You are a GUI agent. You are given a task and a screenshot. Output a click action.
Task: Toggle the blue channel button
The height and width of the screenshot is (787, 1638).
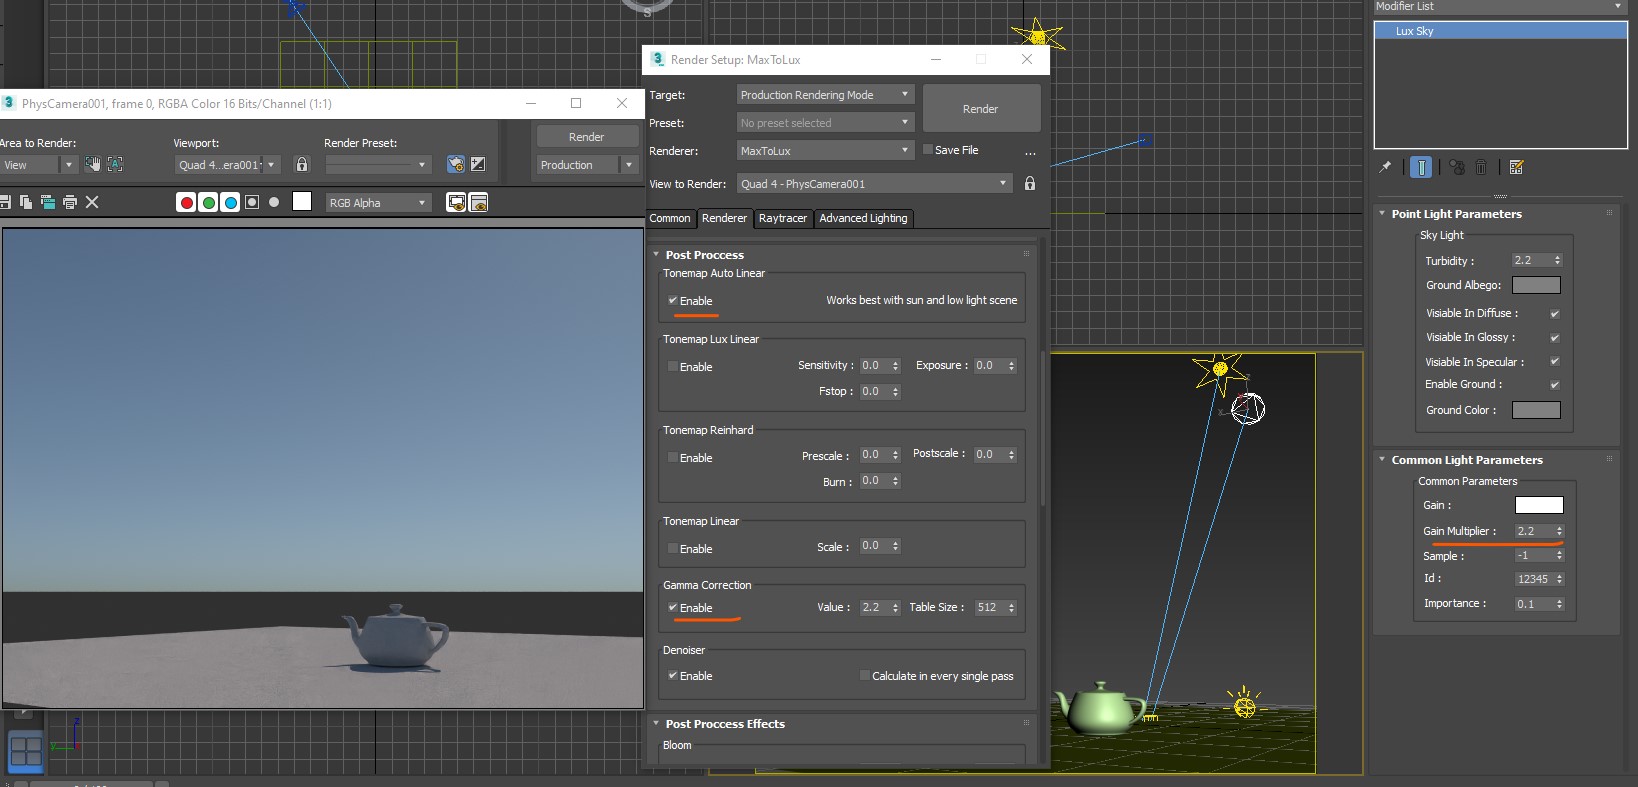pyautogui.click(x=230, y=203)
